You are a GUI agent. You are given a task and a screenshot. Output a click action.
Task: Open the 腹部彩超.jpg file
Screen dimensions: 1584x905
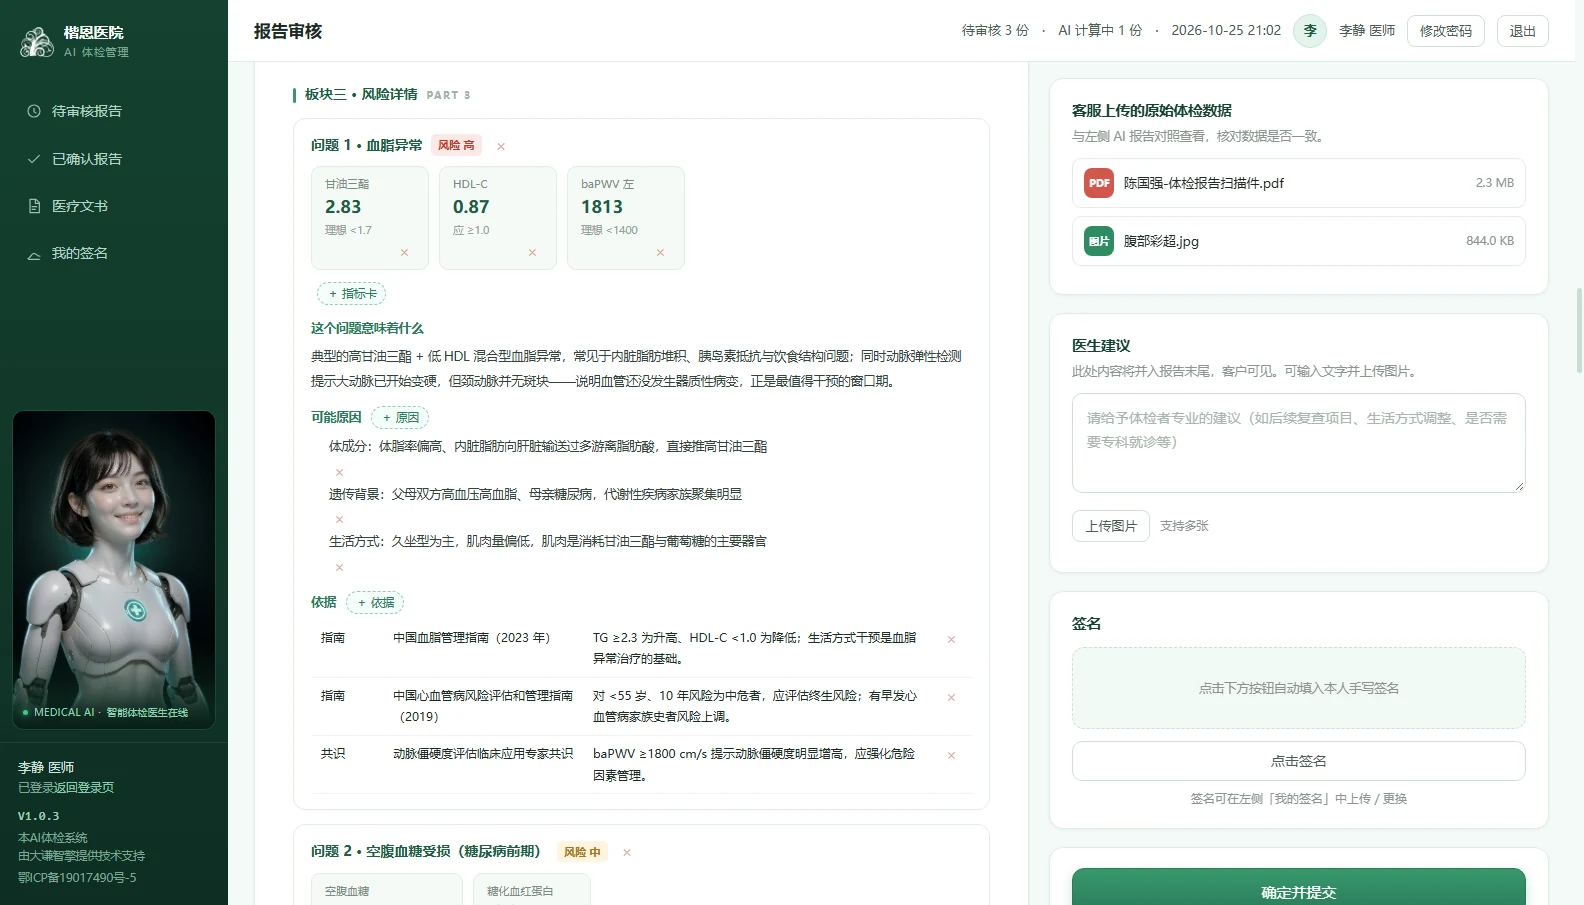(x=1299, y=241)
